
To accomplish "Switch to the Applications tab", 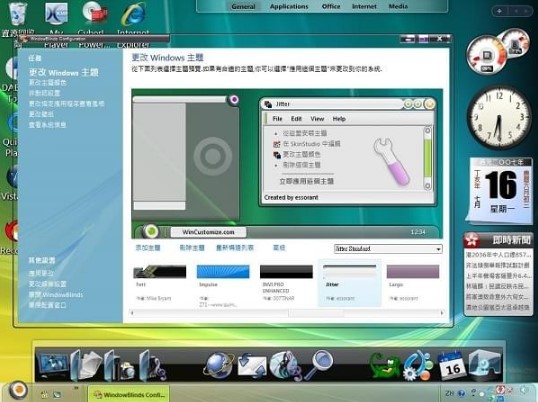I will [x=289, y=6].
